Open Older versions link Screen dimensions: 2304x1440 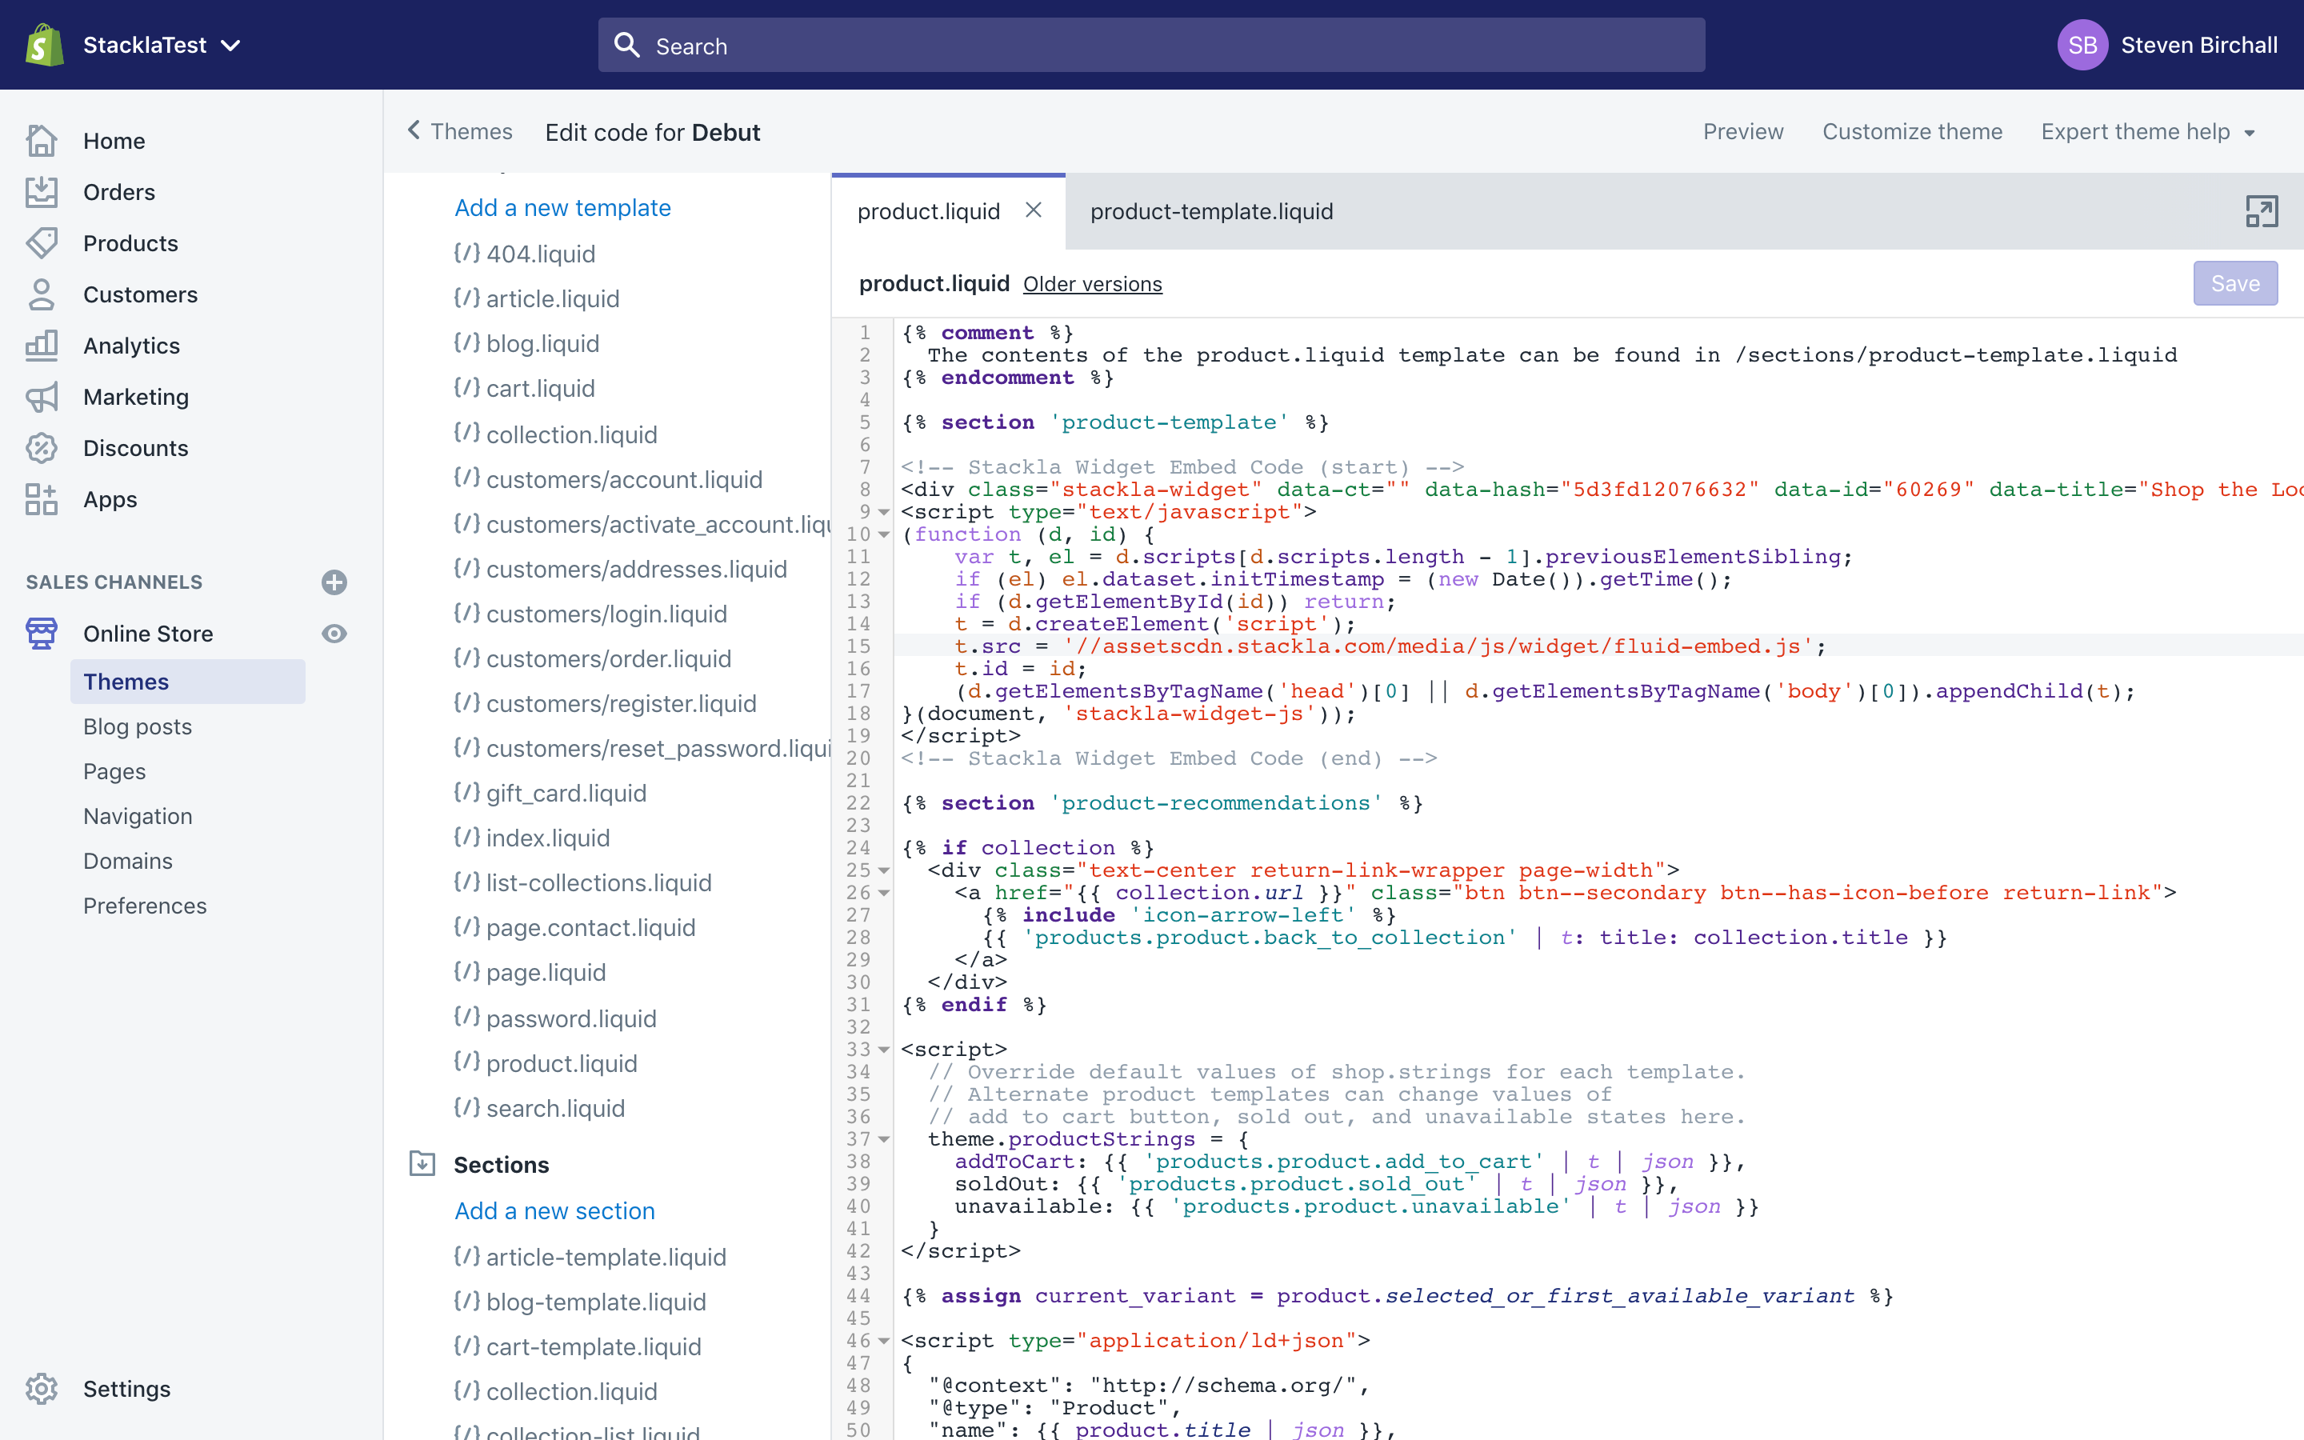1092,284
